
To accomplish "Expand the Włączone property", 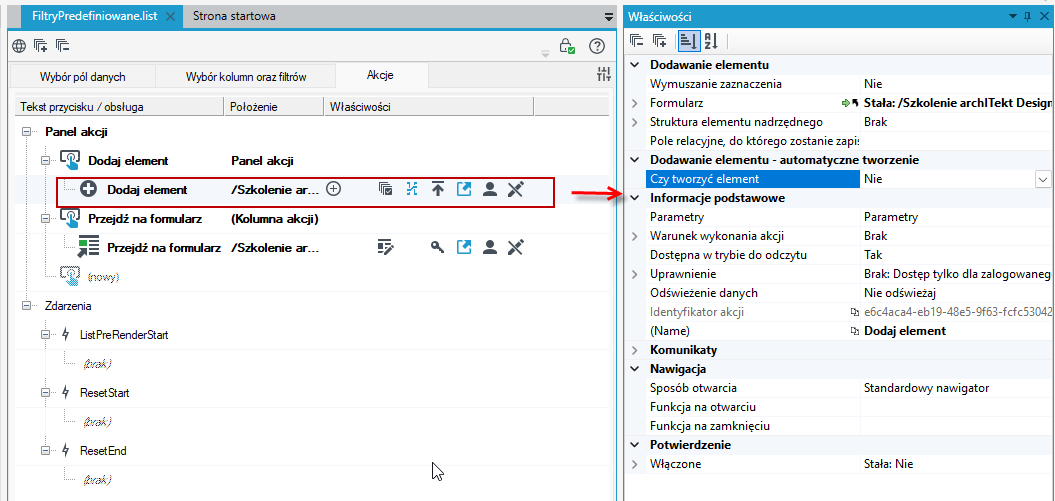I will click(x=634, y=464).
